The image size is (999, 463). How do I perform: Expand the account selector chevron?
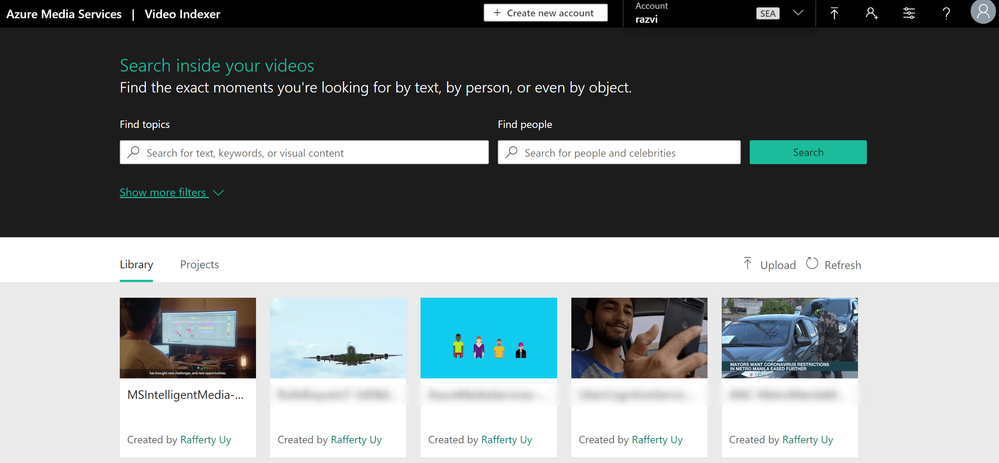click(798, 13)
